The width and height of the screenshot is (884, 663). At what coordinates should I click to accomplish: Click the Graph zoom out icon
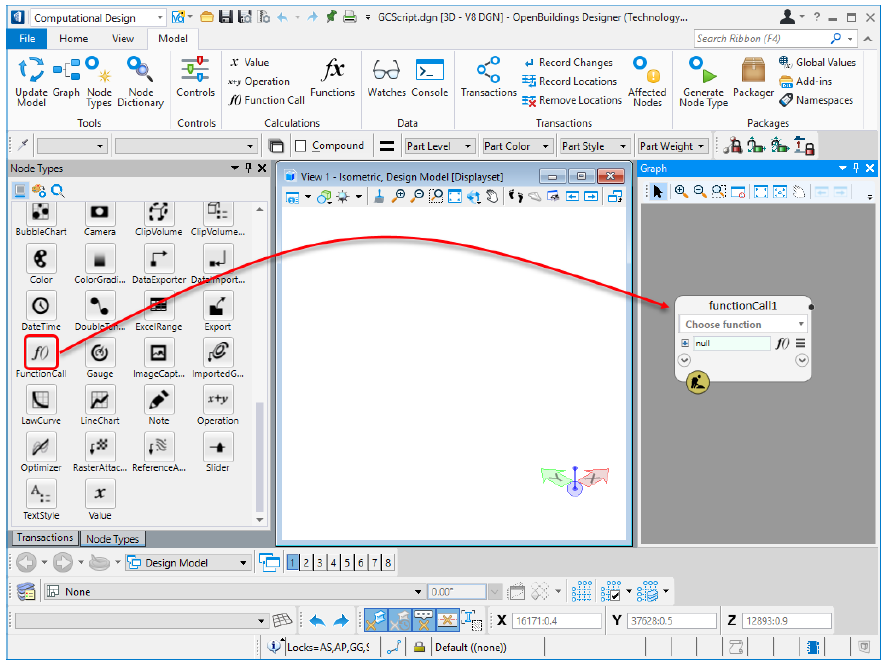(700, 192)
